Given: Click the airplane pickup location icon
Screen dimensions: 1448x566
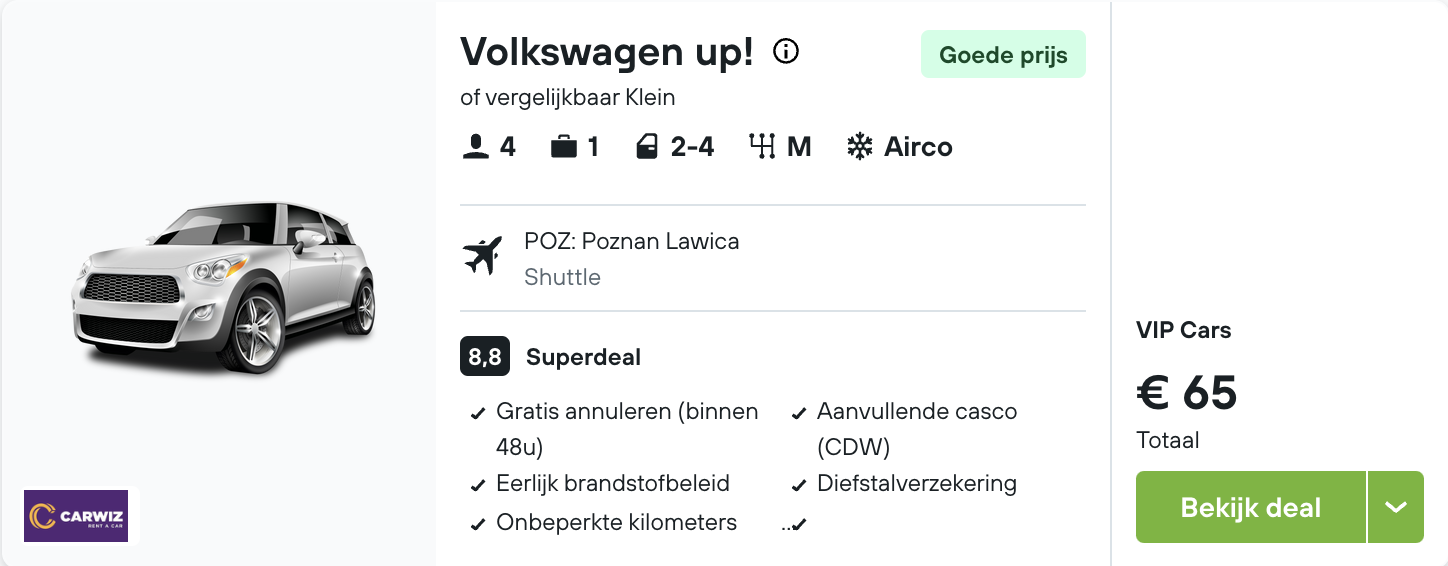Looking at the screenshot, I should coord(482,257).
